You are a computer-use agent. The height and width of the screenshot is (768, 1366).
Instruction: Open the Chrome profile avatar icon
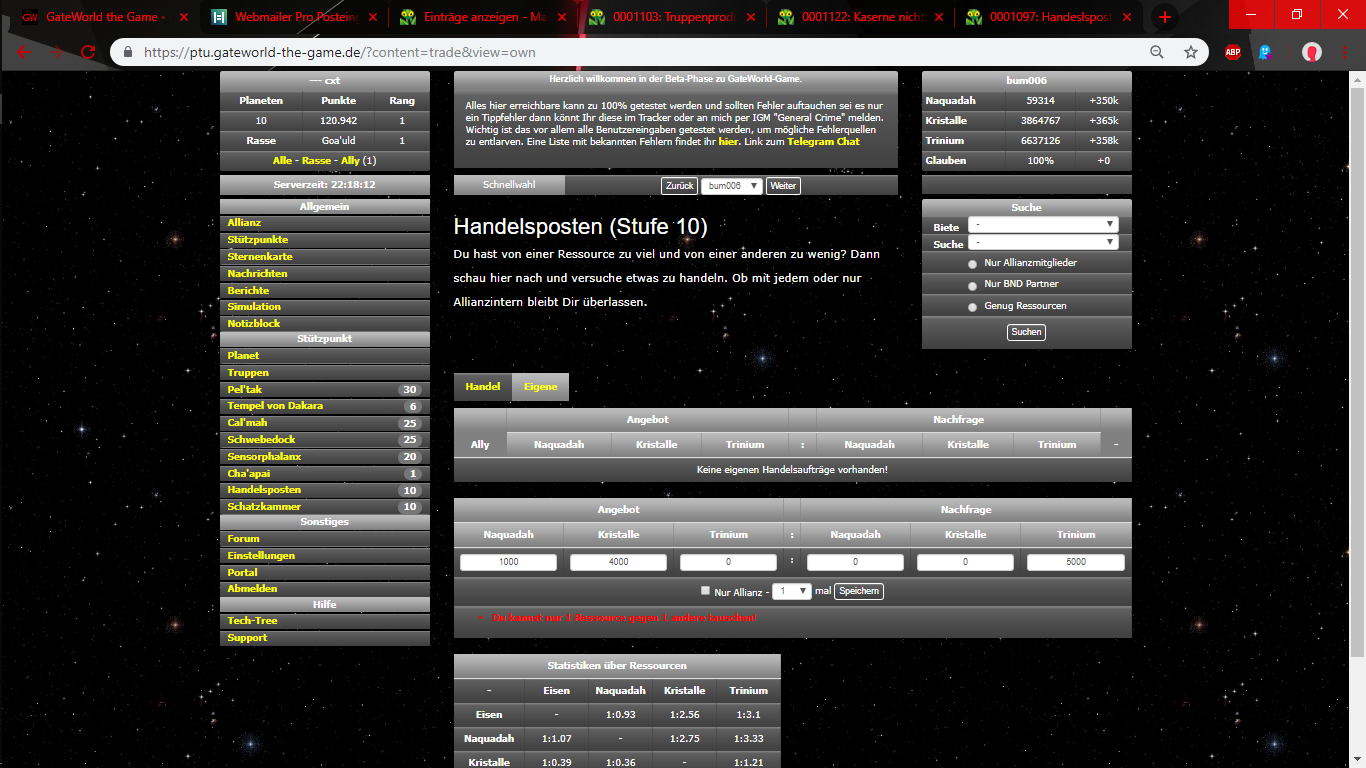point(1312,52)
